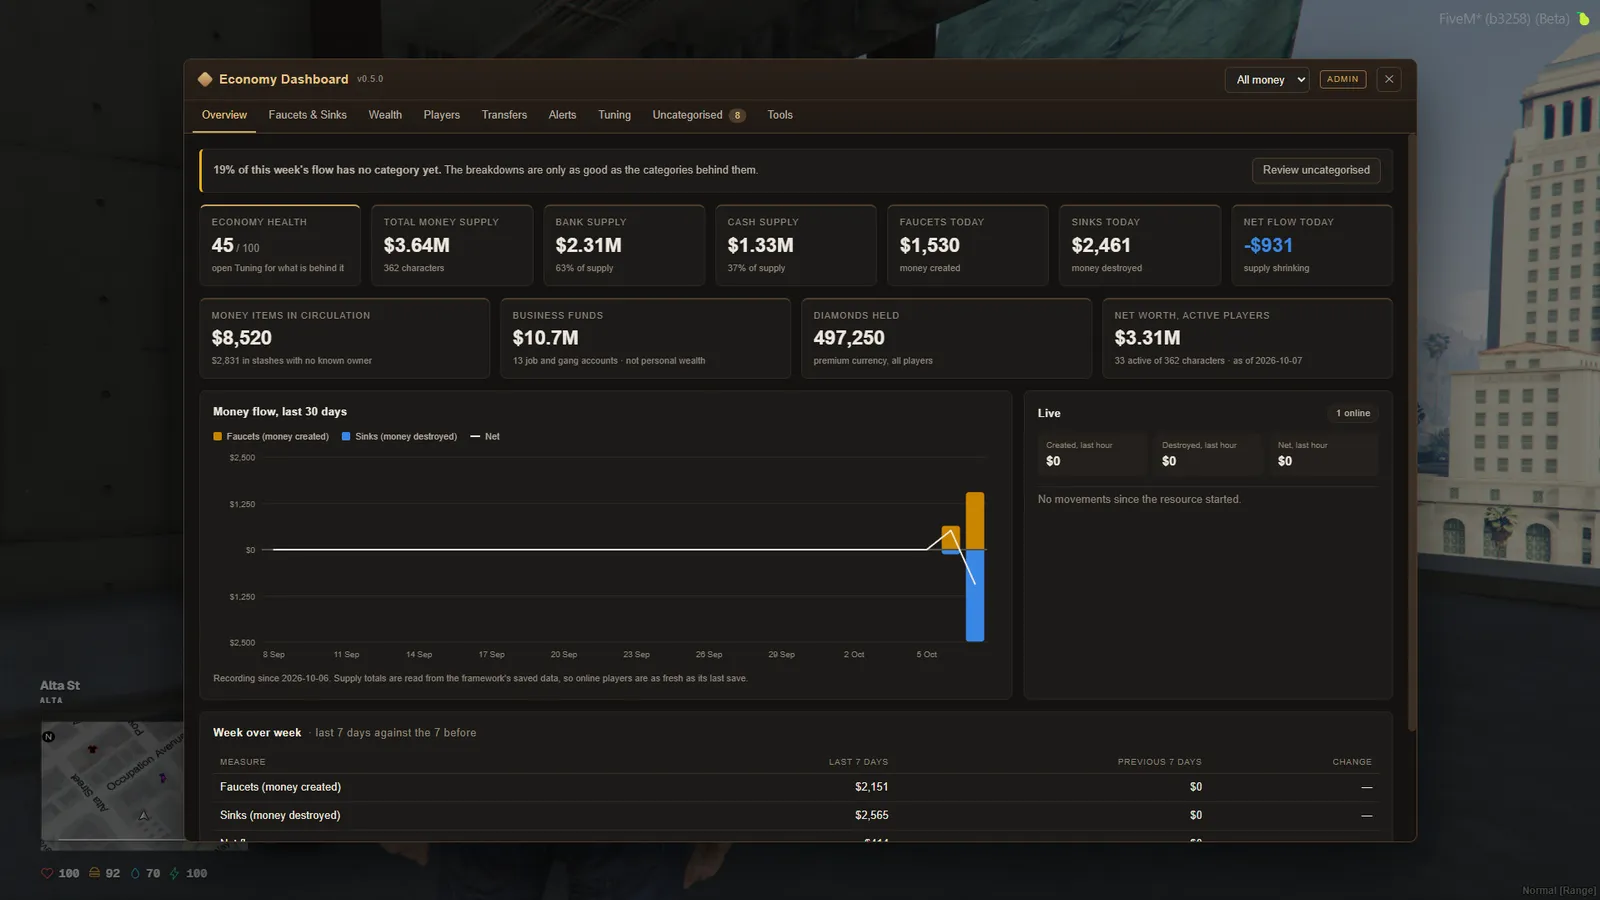Viewport: 1600px width, 900px height.
Task: Close the Economy Dashboard with the X button
Action: (x=1389, y=79)
